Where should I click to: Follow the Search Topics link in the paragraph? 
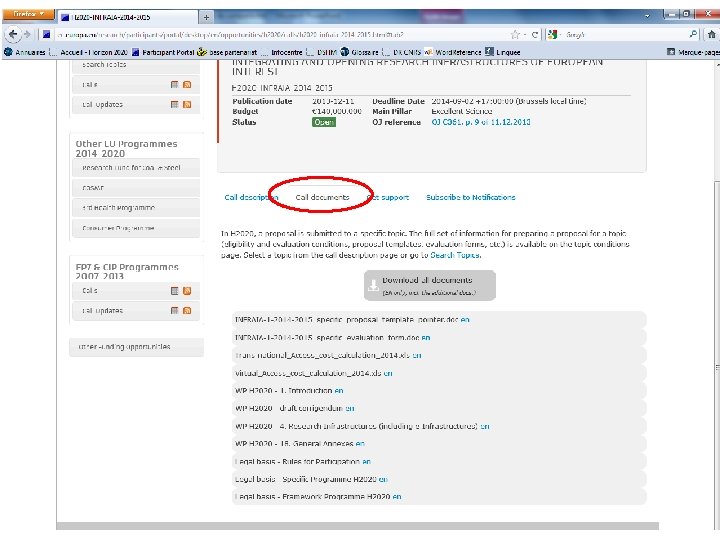(x=455, y=255)
